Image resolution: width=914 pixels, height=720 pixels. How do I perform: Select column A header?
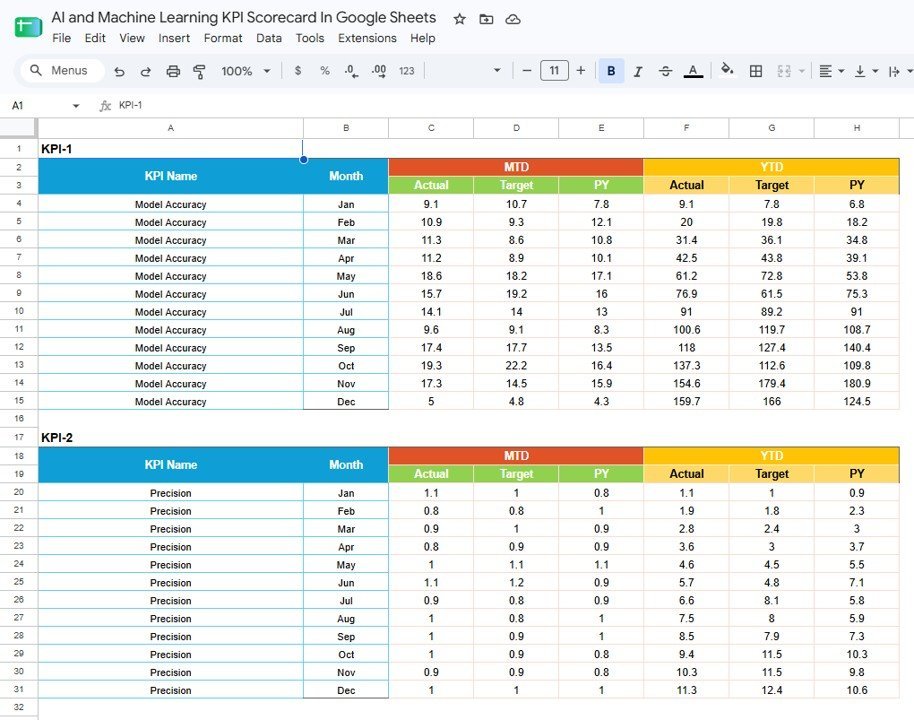[x=171, y=128]
